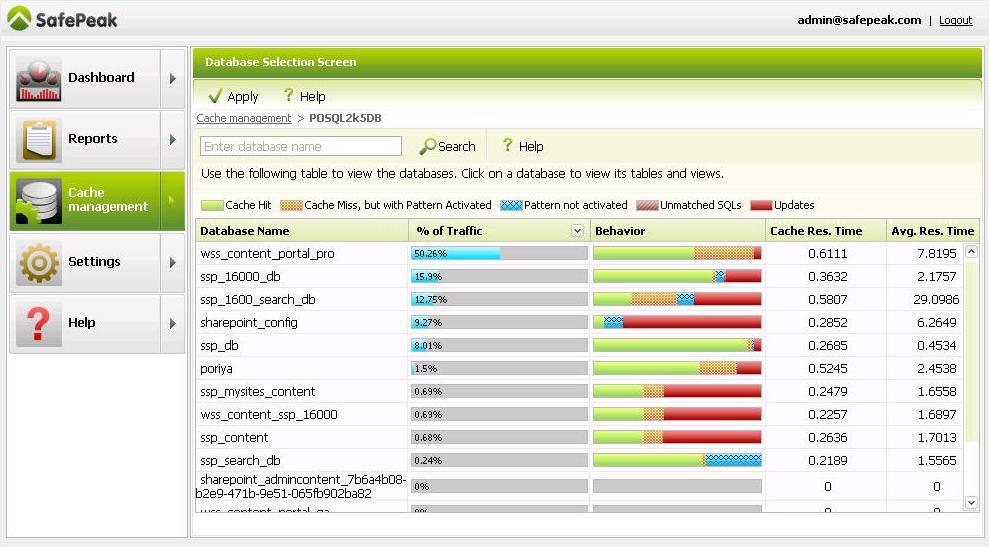Click the 0.2189 cache response value
This screenshot has height=547, width=989.
click(x=828, y=461)
